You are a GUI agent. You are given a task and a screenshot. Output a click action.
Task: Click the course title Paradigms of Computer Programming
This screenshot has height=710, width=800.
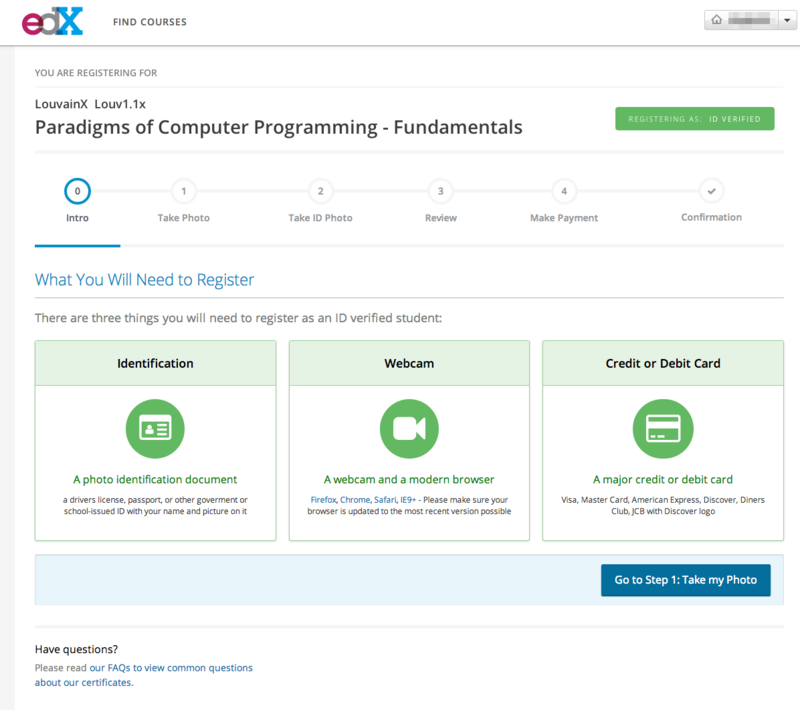[x=279, y=127]
